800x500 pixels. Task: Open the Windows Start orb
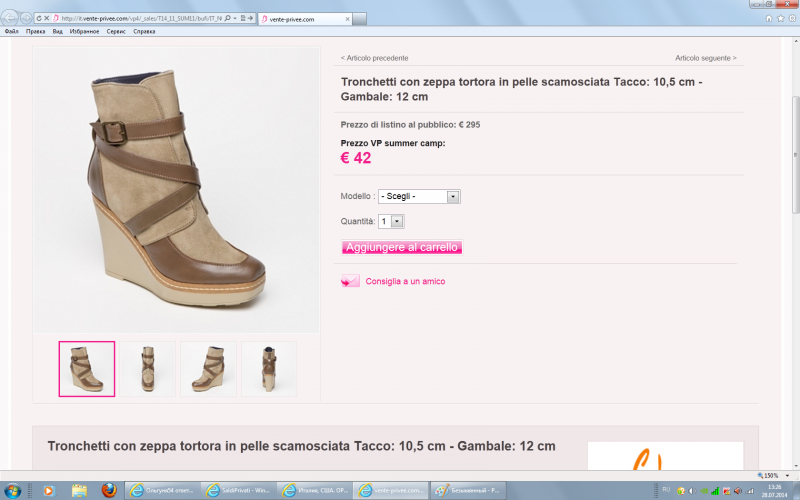pyautogui.click(x=12, y=491)
